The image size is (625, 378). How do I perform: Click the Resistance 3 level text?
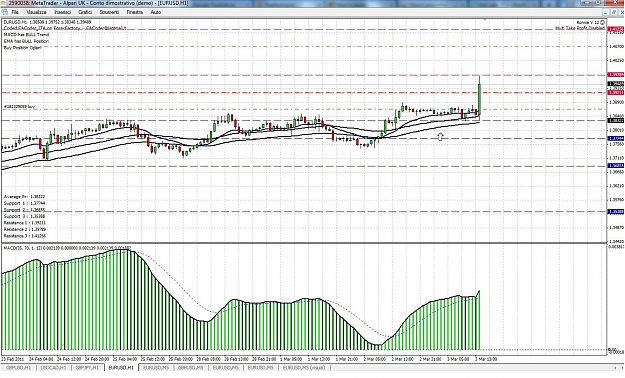[25, 236]
